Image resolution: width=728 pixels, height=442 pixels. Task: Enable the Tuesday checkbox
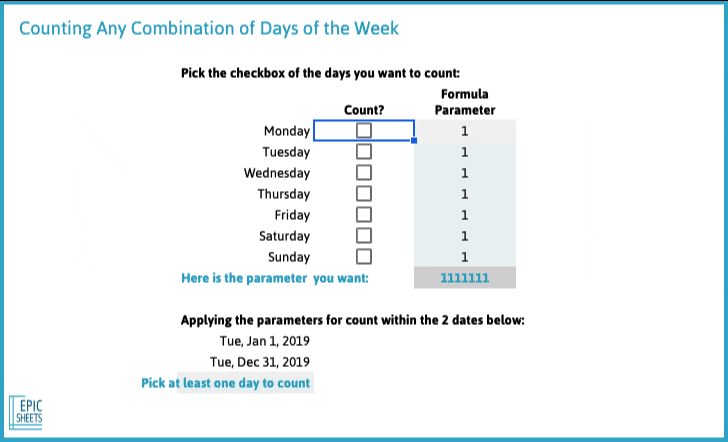pyautogui.click(x=364, y=151)
